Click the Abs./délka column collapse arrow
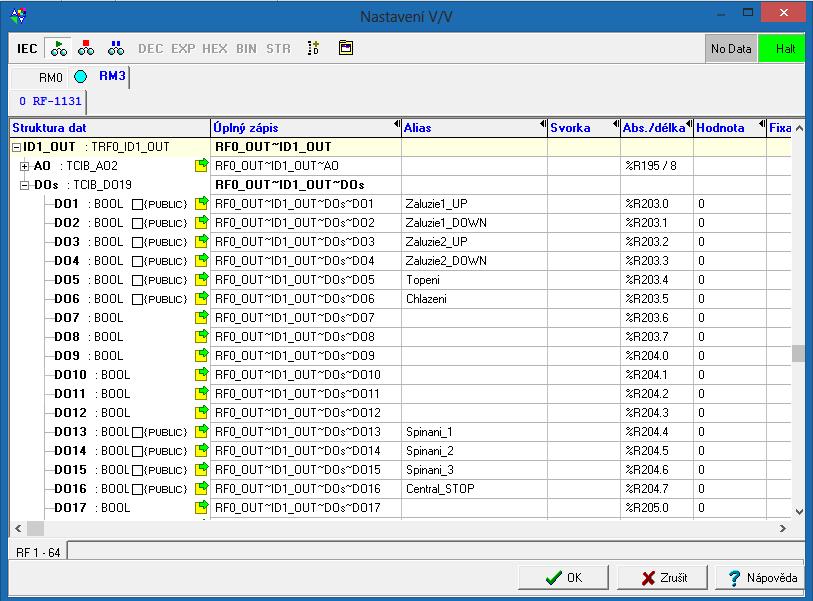This screenshot has height=601, width=813. click(689, 124)
